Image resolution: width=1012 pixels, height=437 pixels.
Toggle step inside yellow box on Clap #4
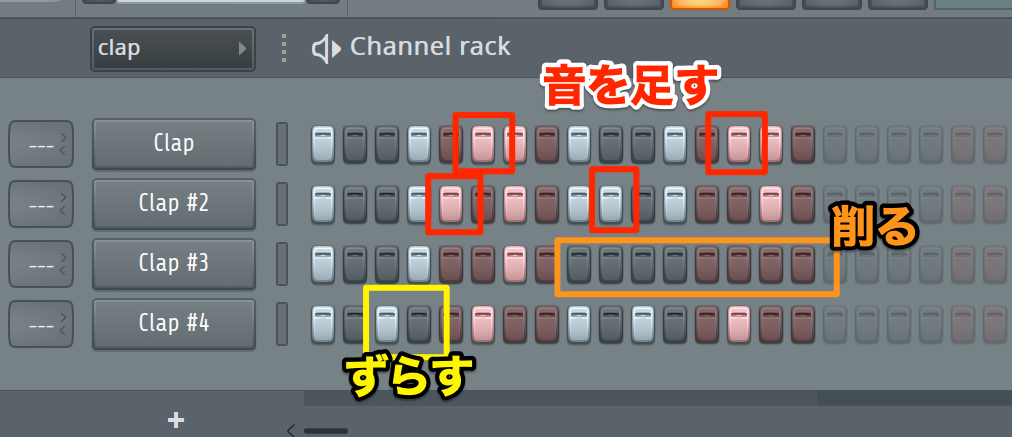coord(387,323)
